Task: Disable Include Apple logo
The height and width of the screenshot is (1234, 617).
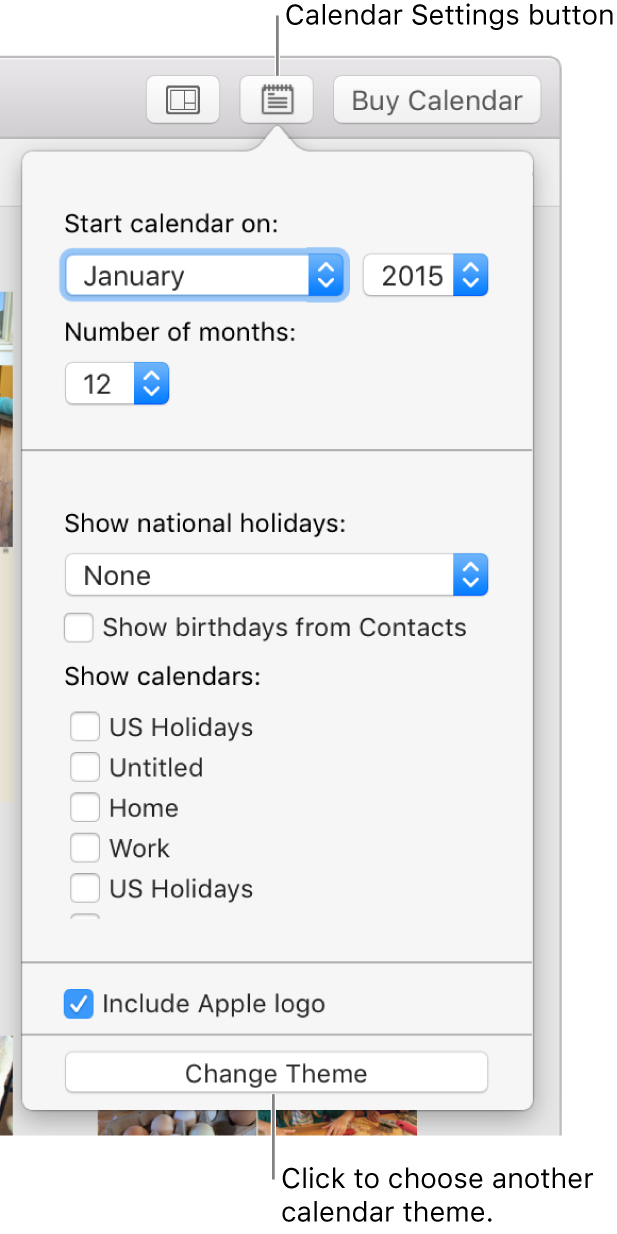Action: point(78,1004)
